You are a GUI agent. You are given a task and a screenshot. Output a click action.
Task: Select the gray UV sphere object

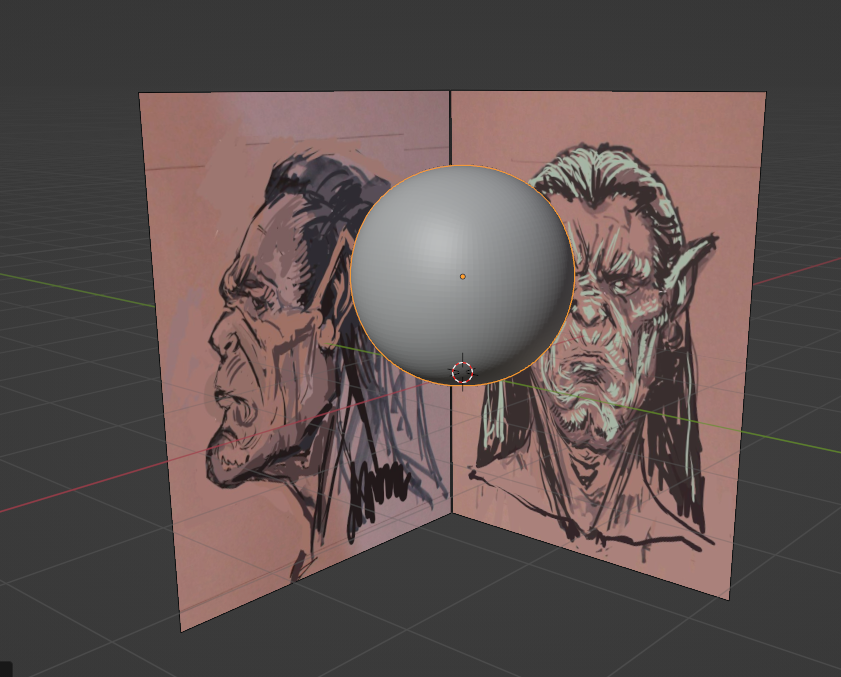(462, 275)
